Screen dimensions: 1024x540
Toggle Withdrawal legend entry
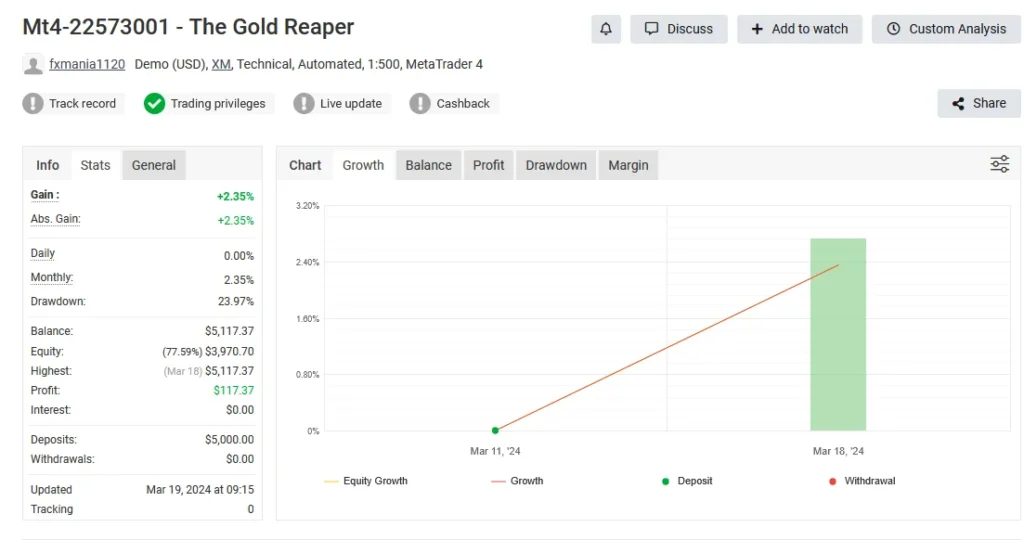pos(862,481)
